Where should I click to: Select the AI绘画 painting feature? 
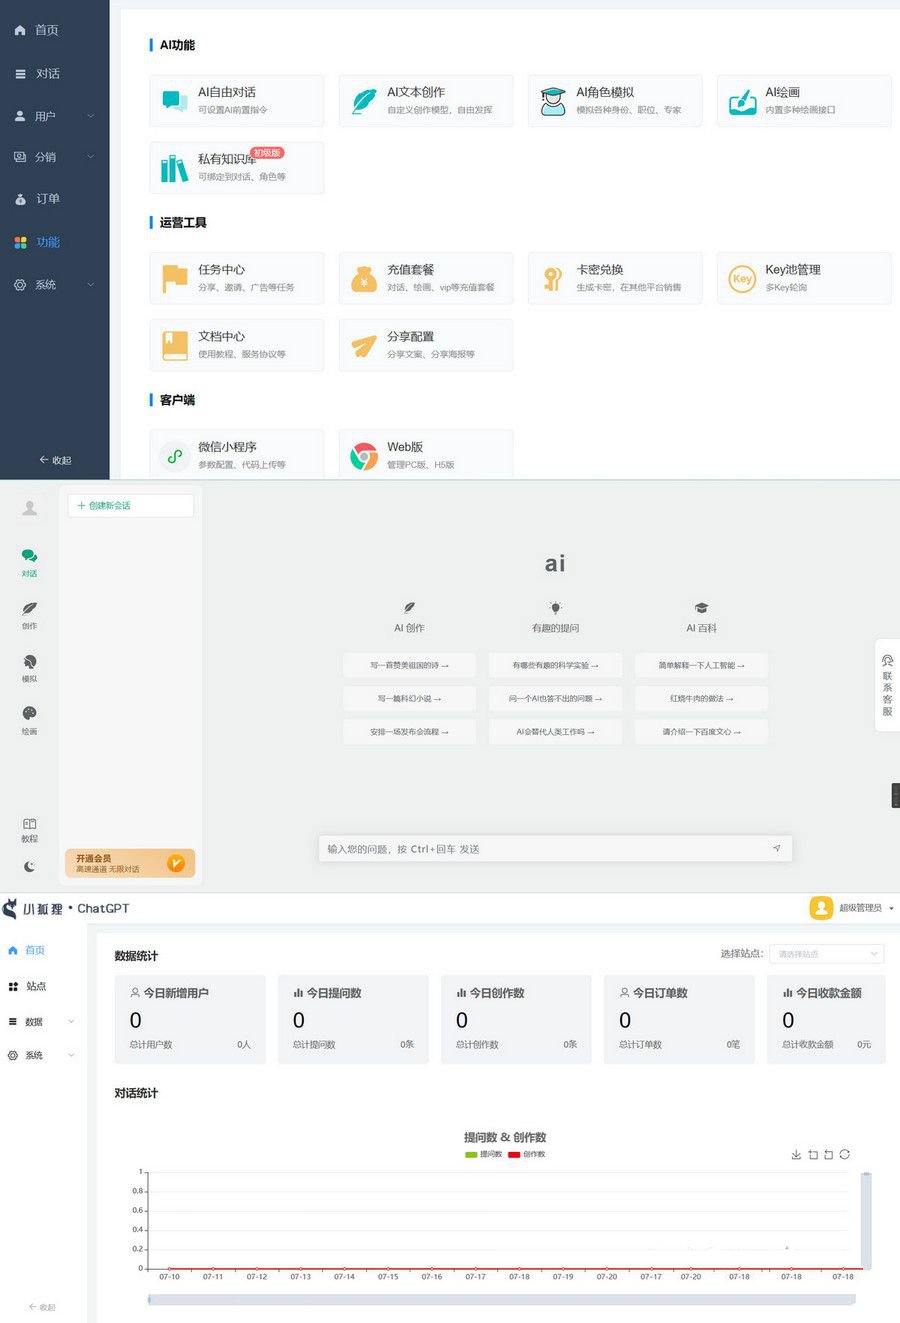[803, 100]
